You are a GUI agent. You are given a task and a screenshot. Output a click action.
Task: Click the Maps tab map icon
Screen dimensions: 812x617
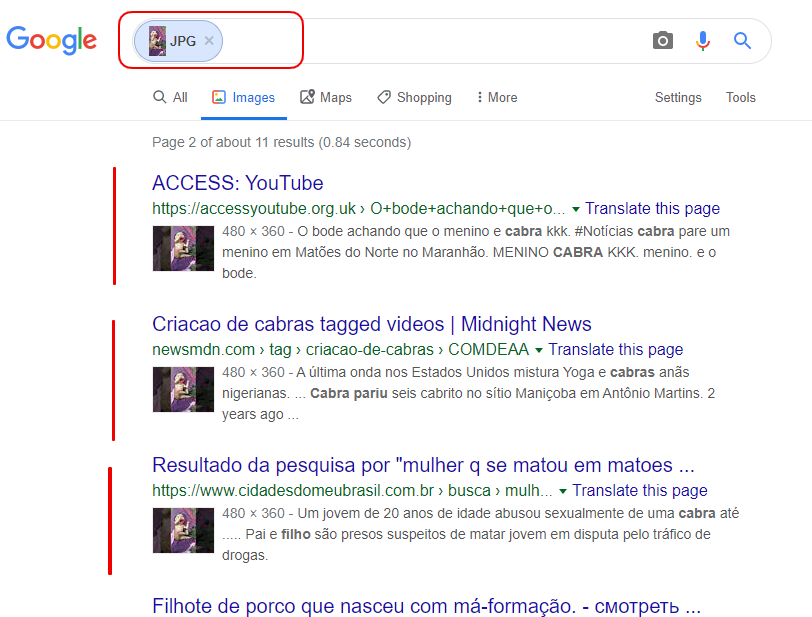tap(307, 97)
